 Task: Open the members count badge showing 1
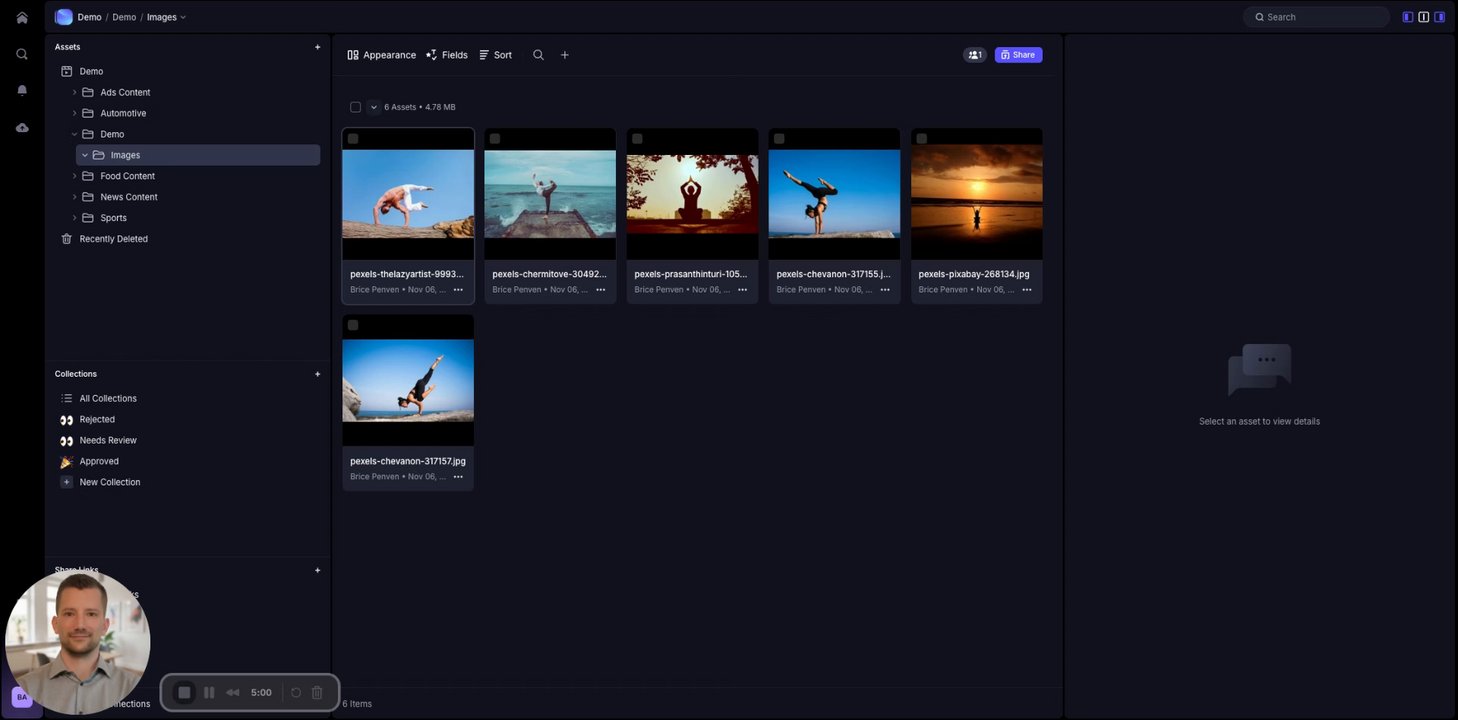(975, 55)
